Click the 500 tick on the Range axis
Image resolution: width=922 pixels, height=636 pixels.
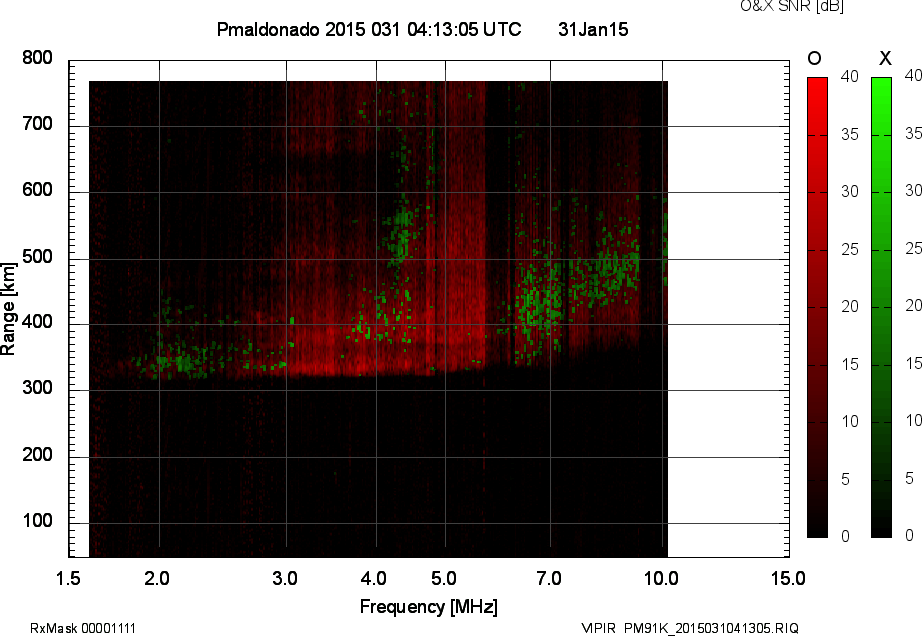[37, 256]
